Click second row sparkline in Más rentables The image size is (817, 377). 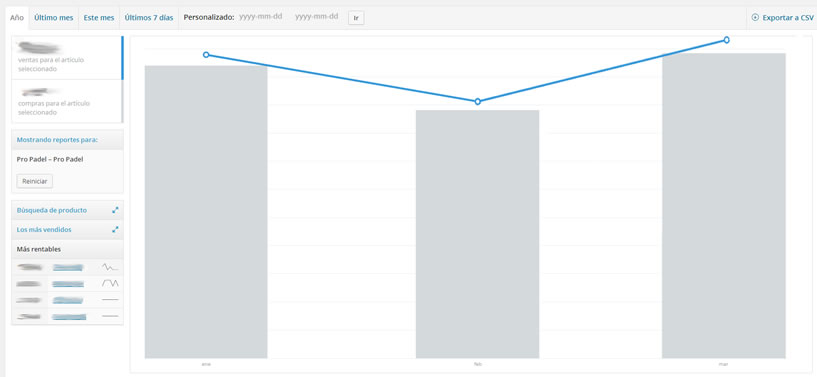(110, 283)
